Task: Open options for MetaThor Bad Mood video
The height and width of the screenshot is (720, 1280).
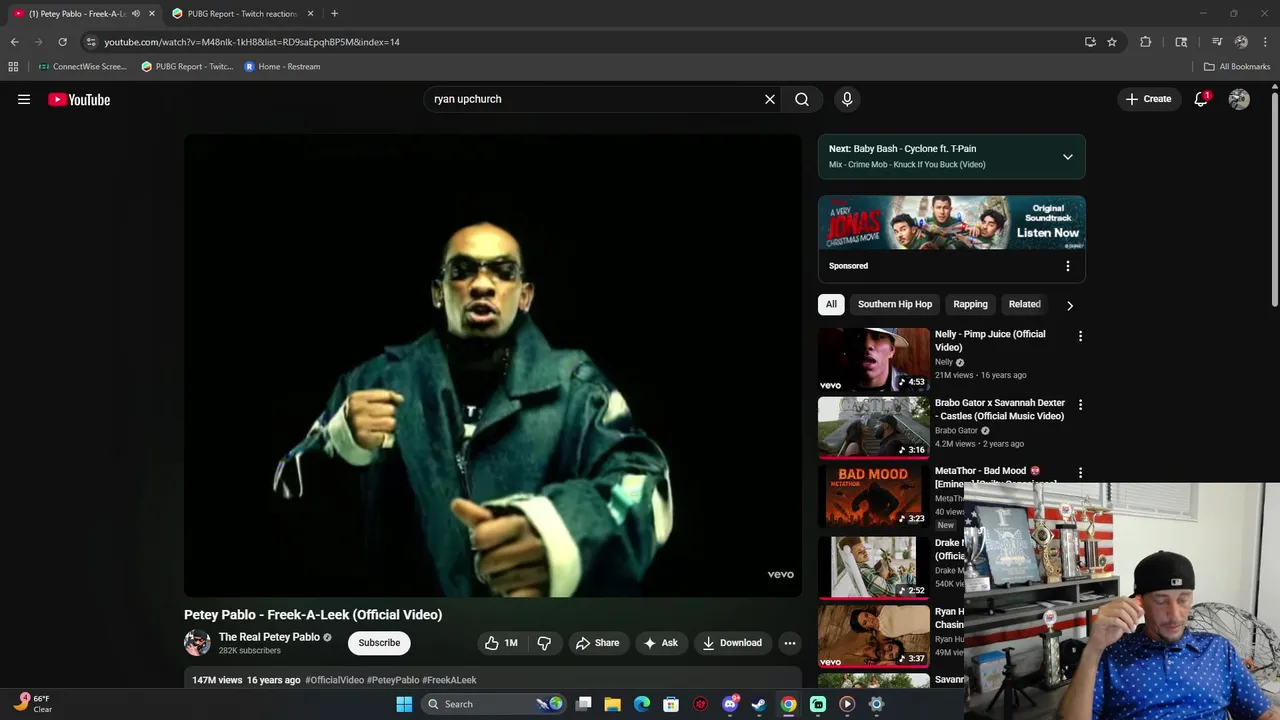Action: (1080, 472)
